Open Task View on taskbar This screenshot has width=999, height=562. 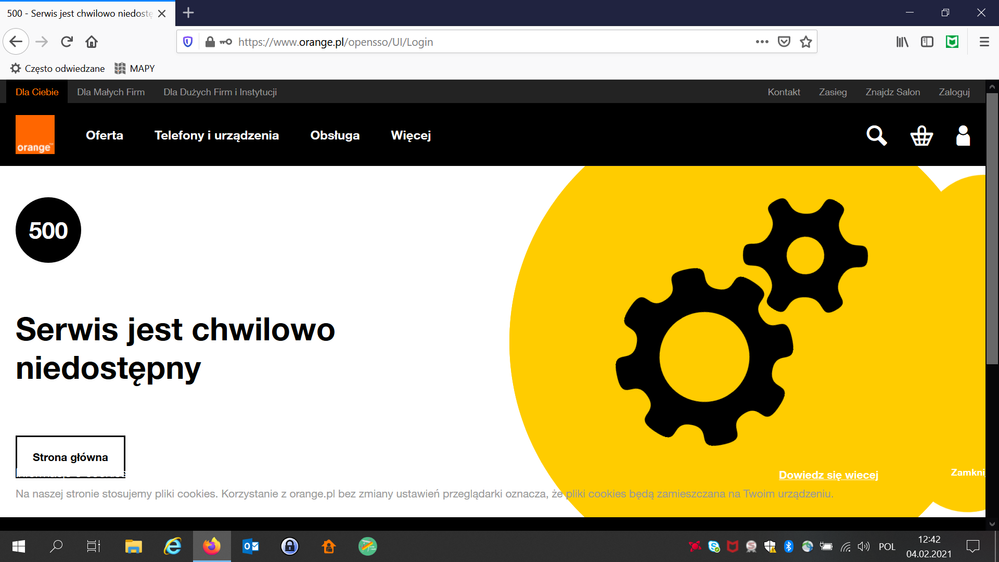pos(94,546)
